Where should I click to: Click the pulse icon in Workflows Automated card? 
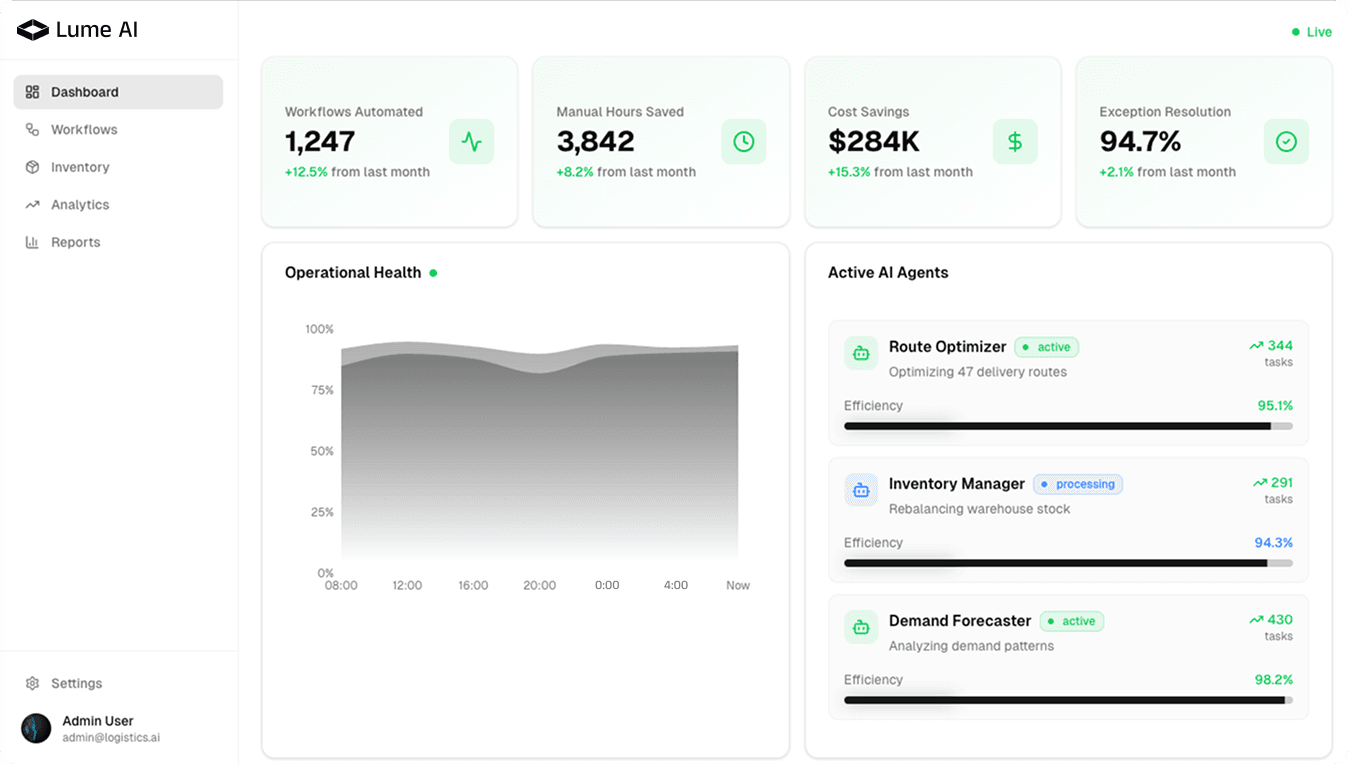click(x=471, y=142)
